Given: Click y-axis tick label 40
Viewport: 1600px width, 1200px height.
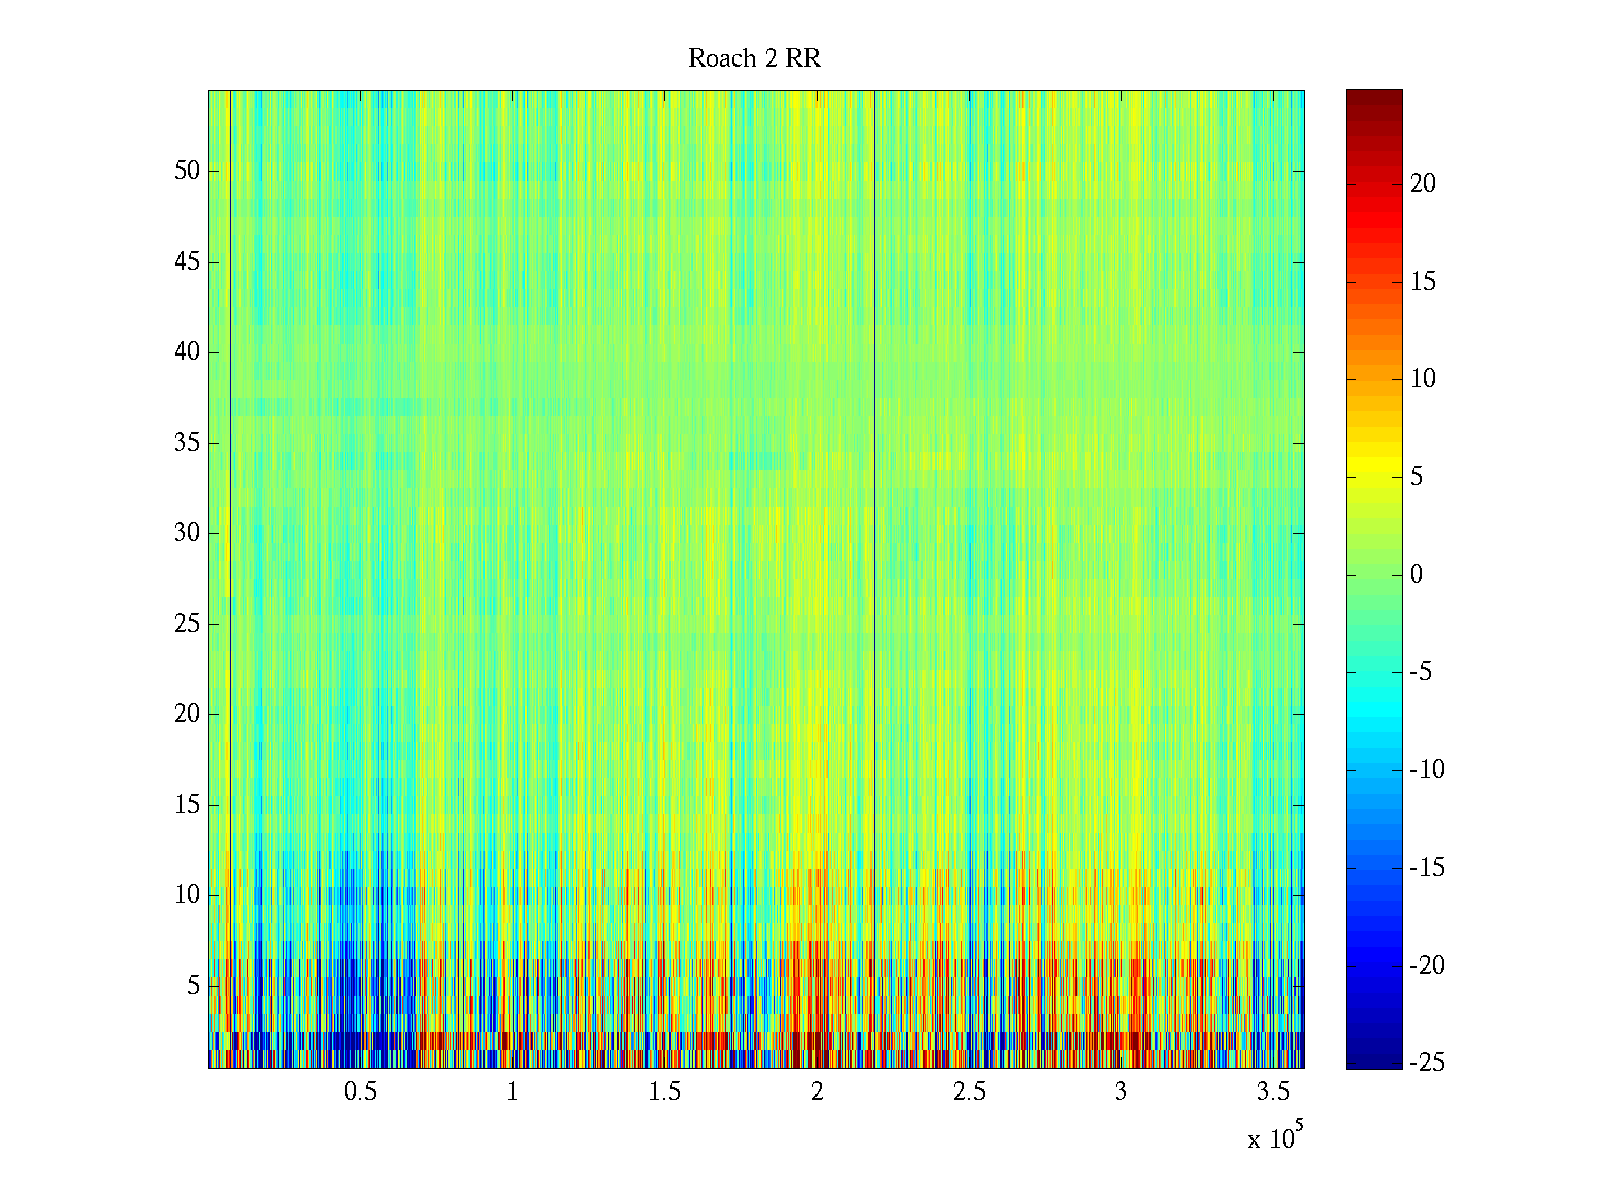Looking at the screenshot, I should click(x=187, y=352).
